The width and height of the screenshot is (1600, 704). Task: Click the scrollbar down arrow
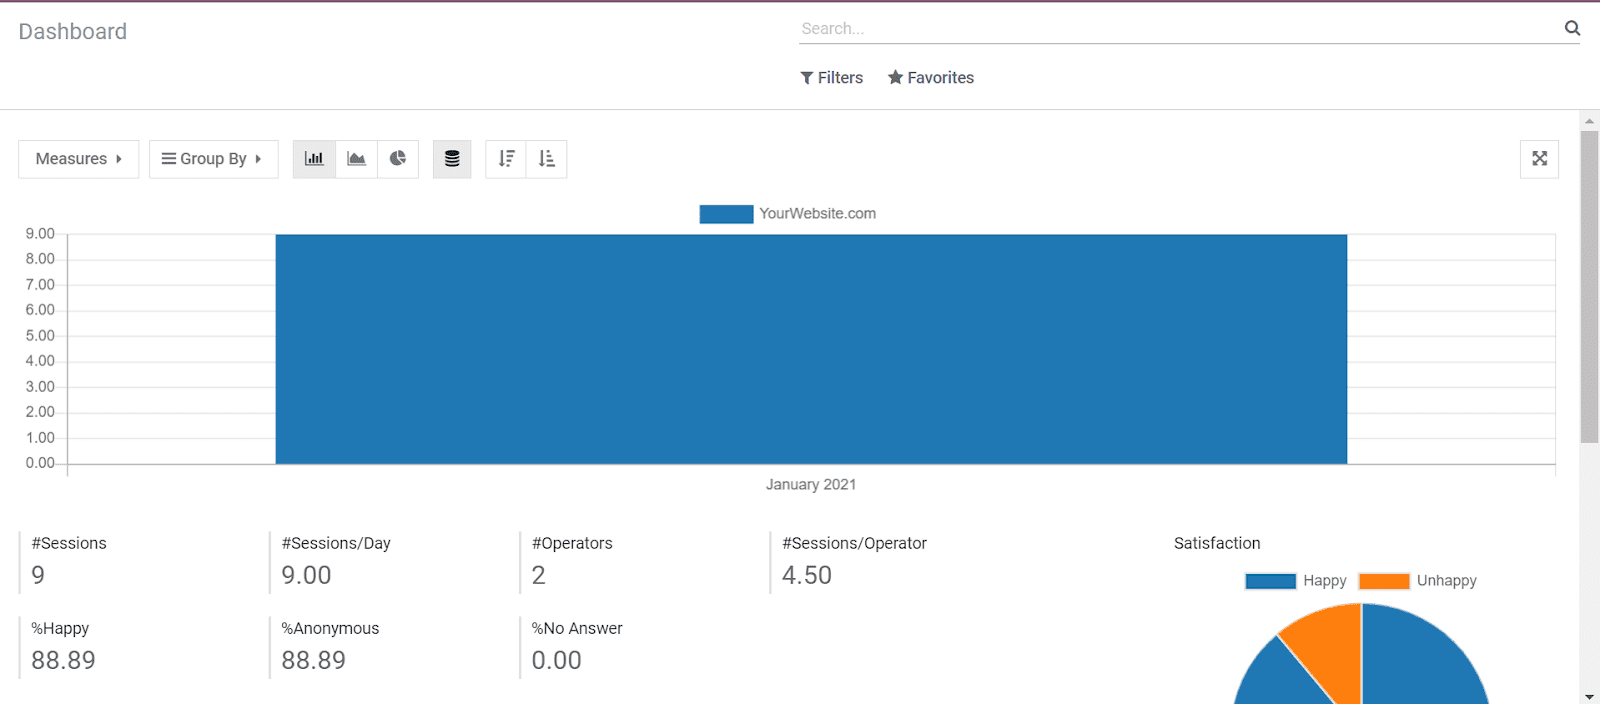(x=1589, y=696)
